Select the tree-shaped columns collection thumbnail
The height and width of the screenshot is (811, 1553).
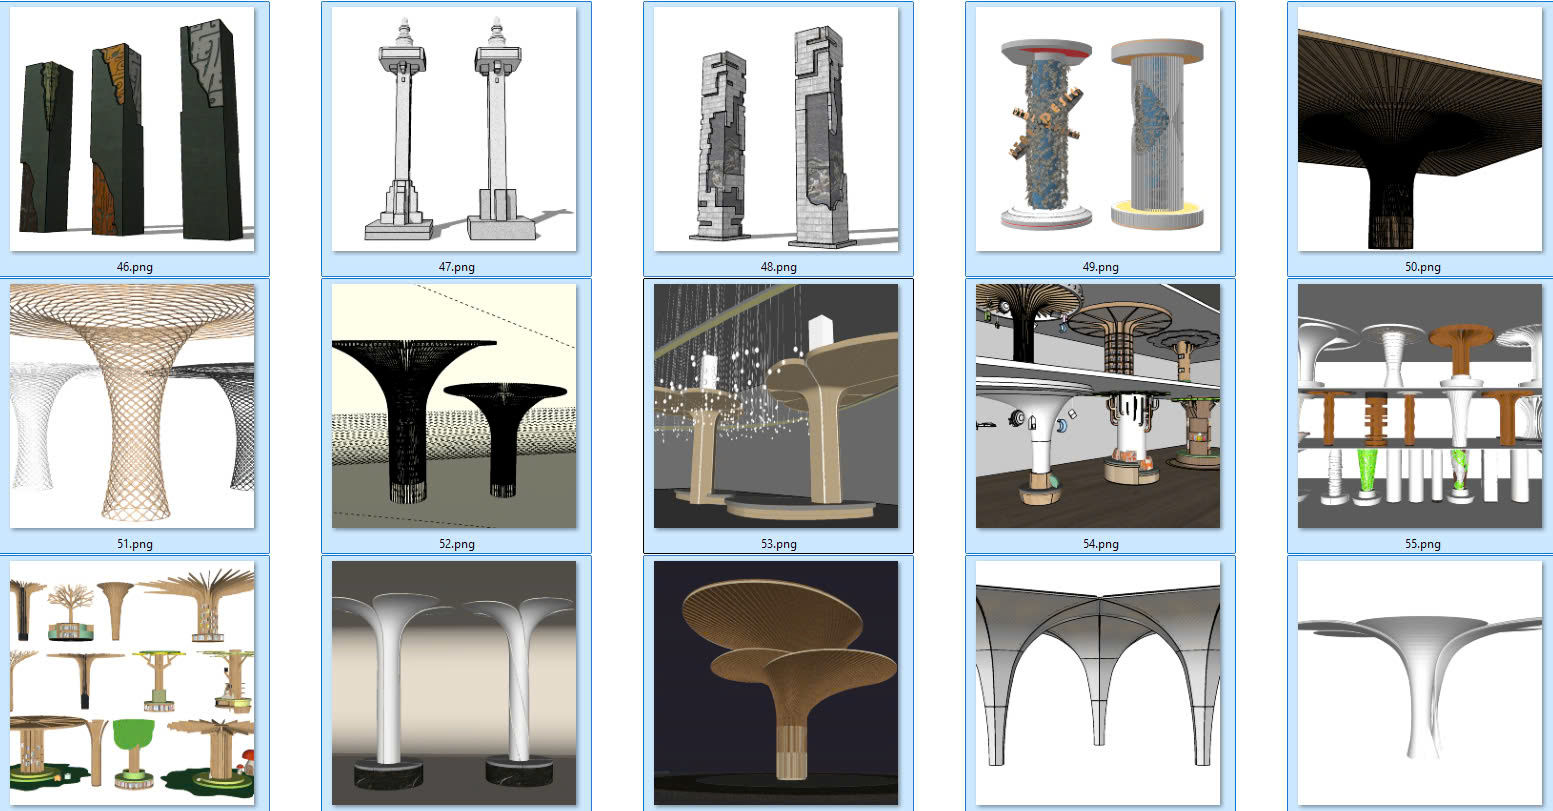132,683
